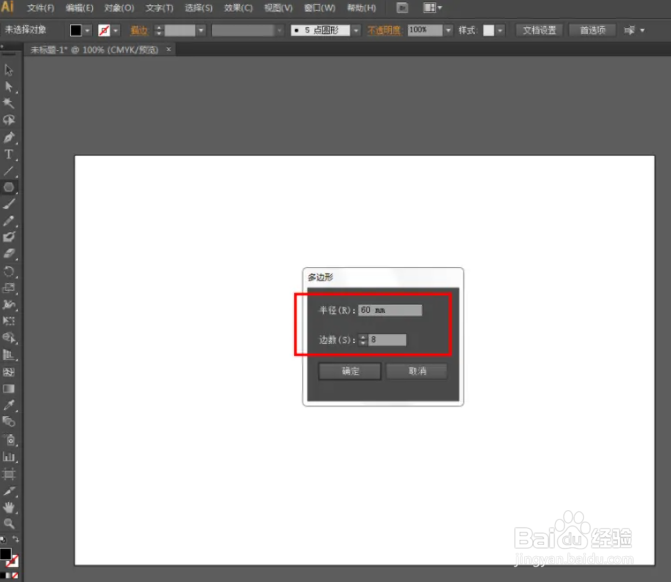Click the orange 描边 stroke link
671x582 pixels.
tap(139, 30)
